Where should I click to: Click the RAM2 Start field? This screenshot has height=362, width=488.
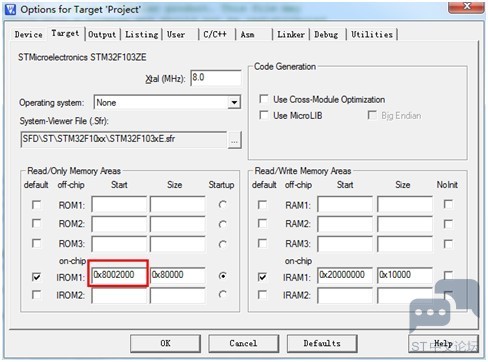pos(345,224)
